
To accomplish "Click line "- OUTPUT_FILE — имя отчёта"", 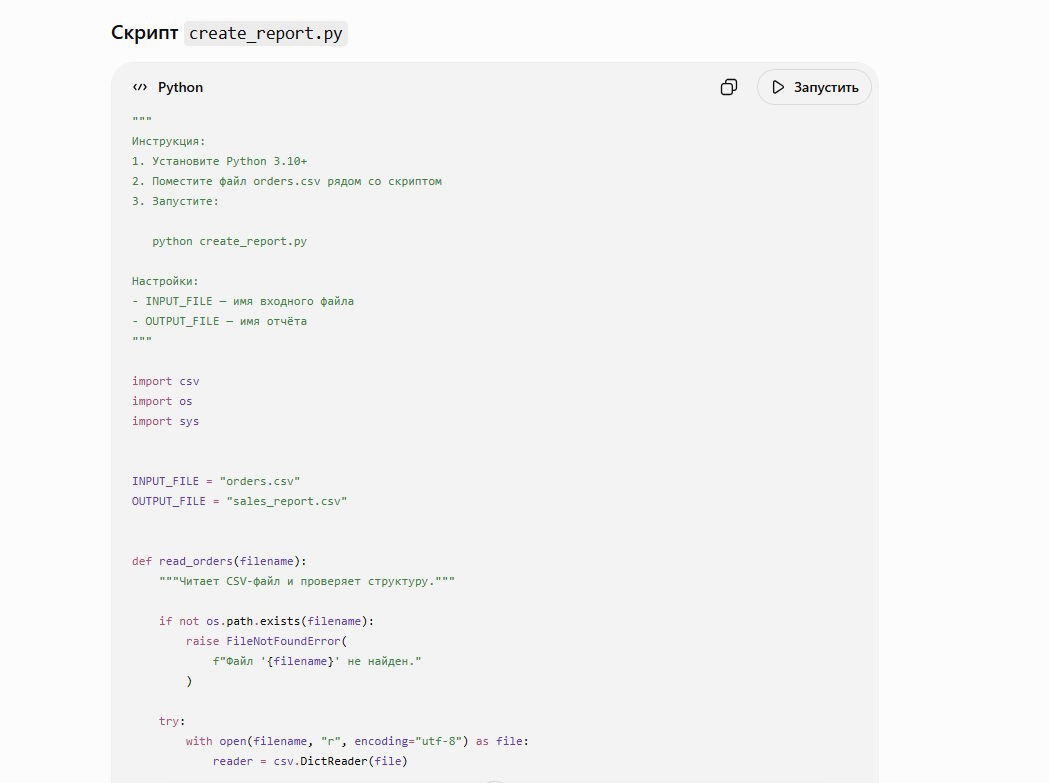I will [219, 321].
